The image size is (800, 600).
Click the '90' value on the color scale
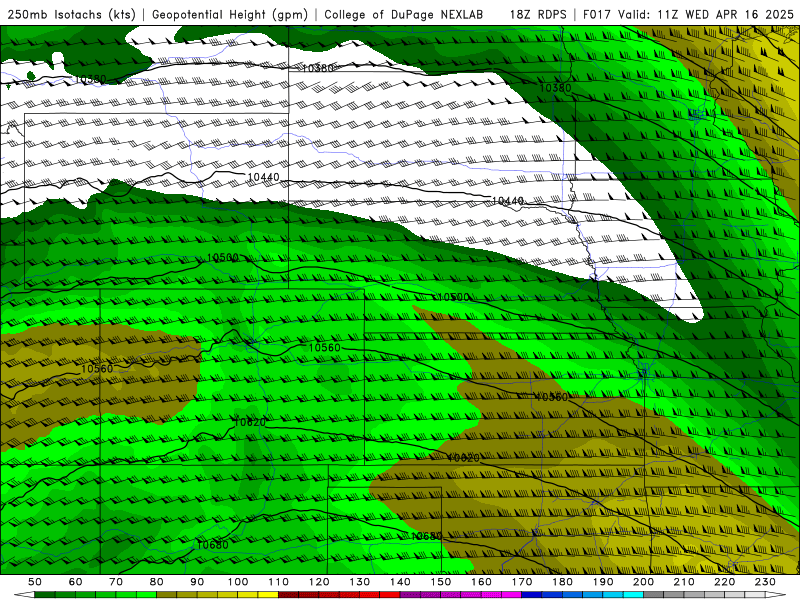pyautogui.click(x=197, y=582)
